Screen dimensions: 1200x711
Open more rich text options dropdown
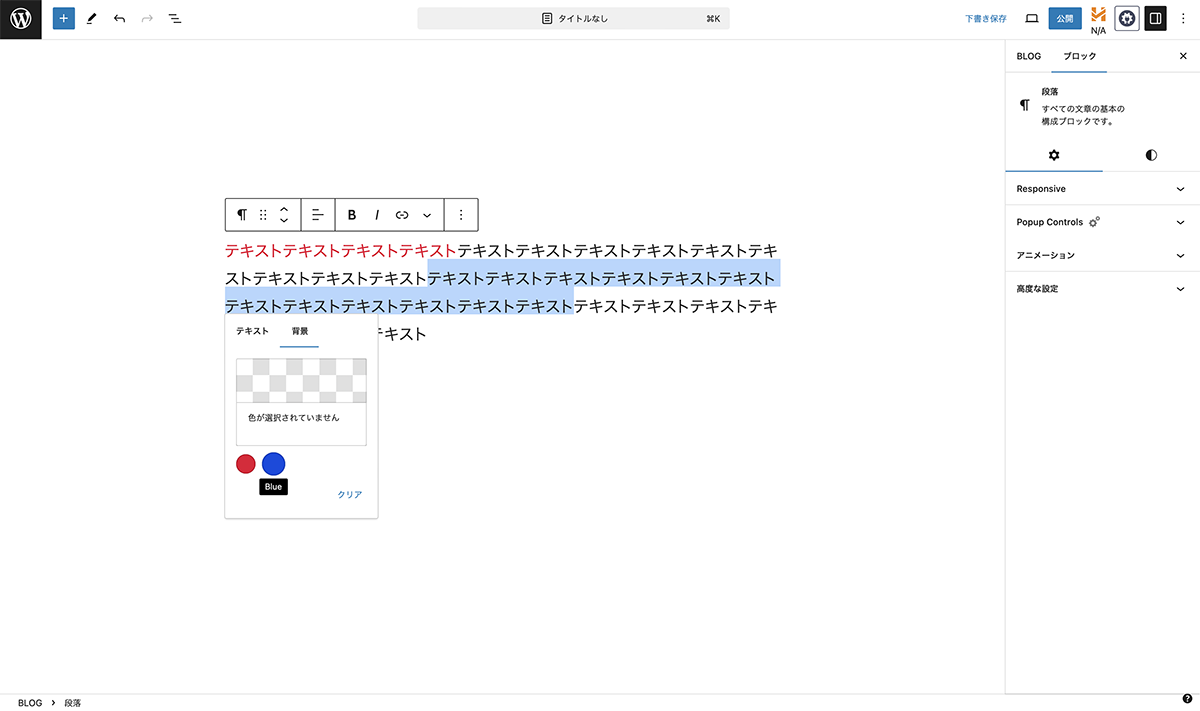click(427, 215)
